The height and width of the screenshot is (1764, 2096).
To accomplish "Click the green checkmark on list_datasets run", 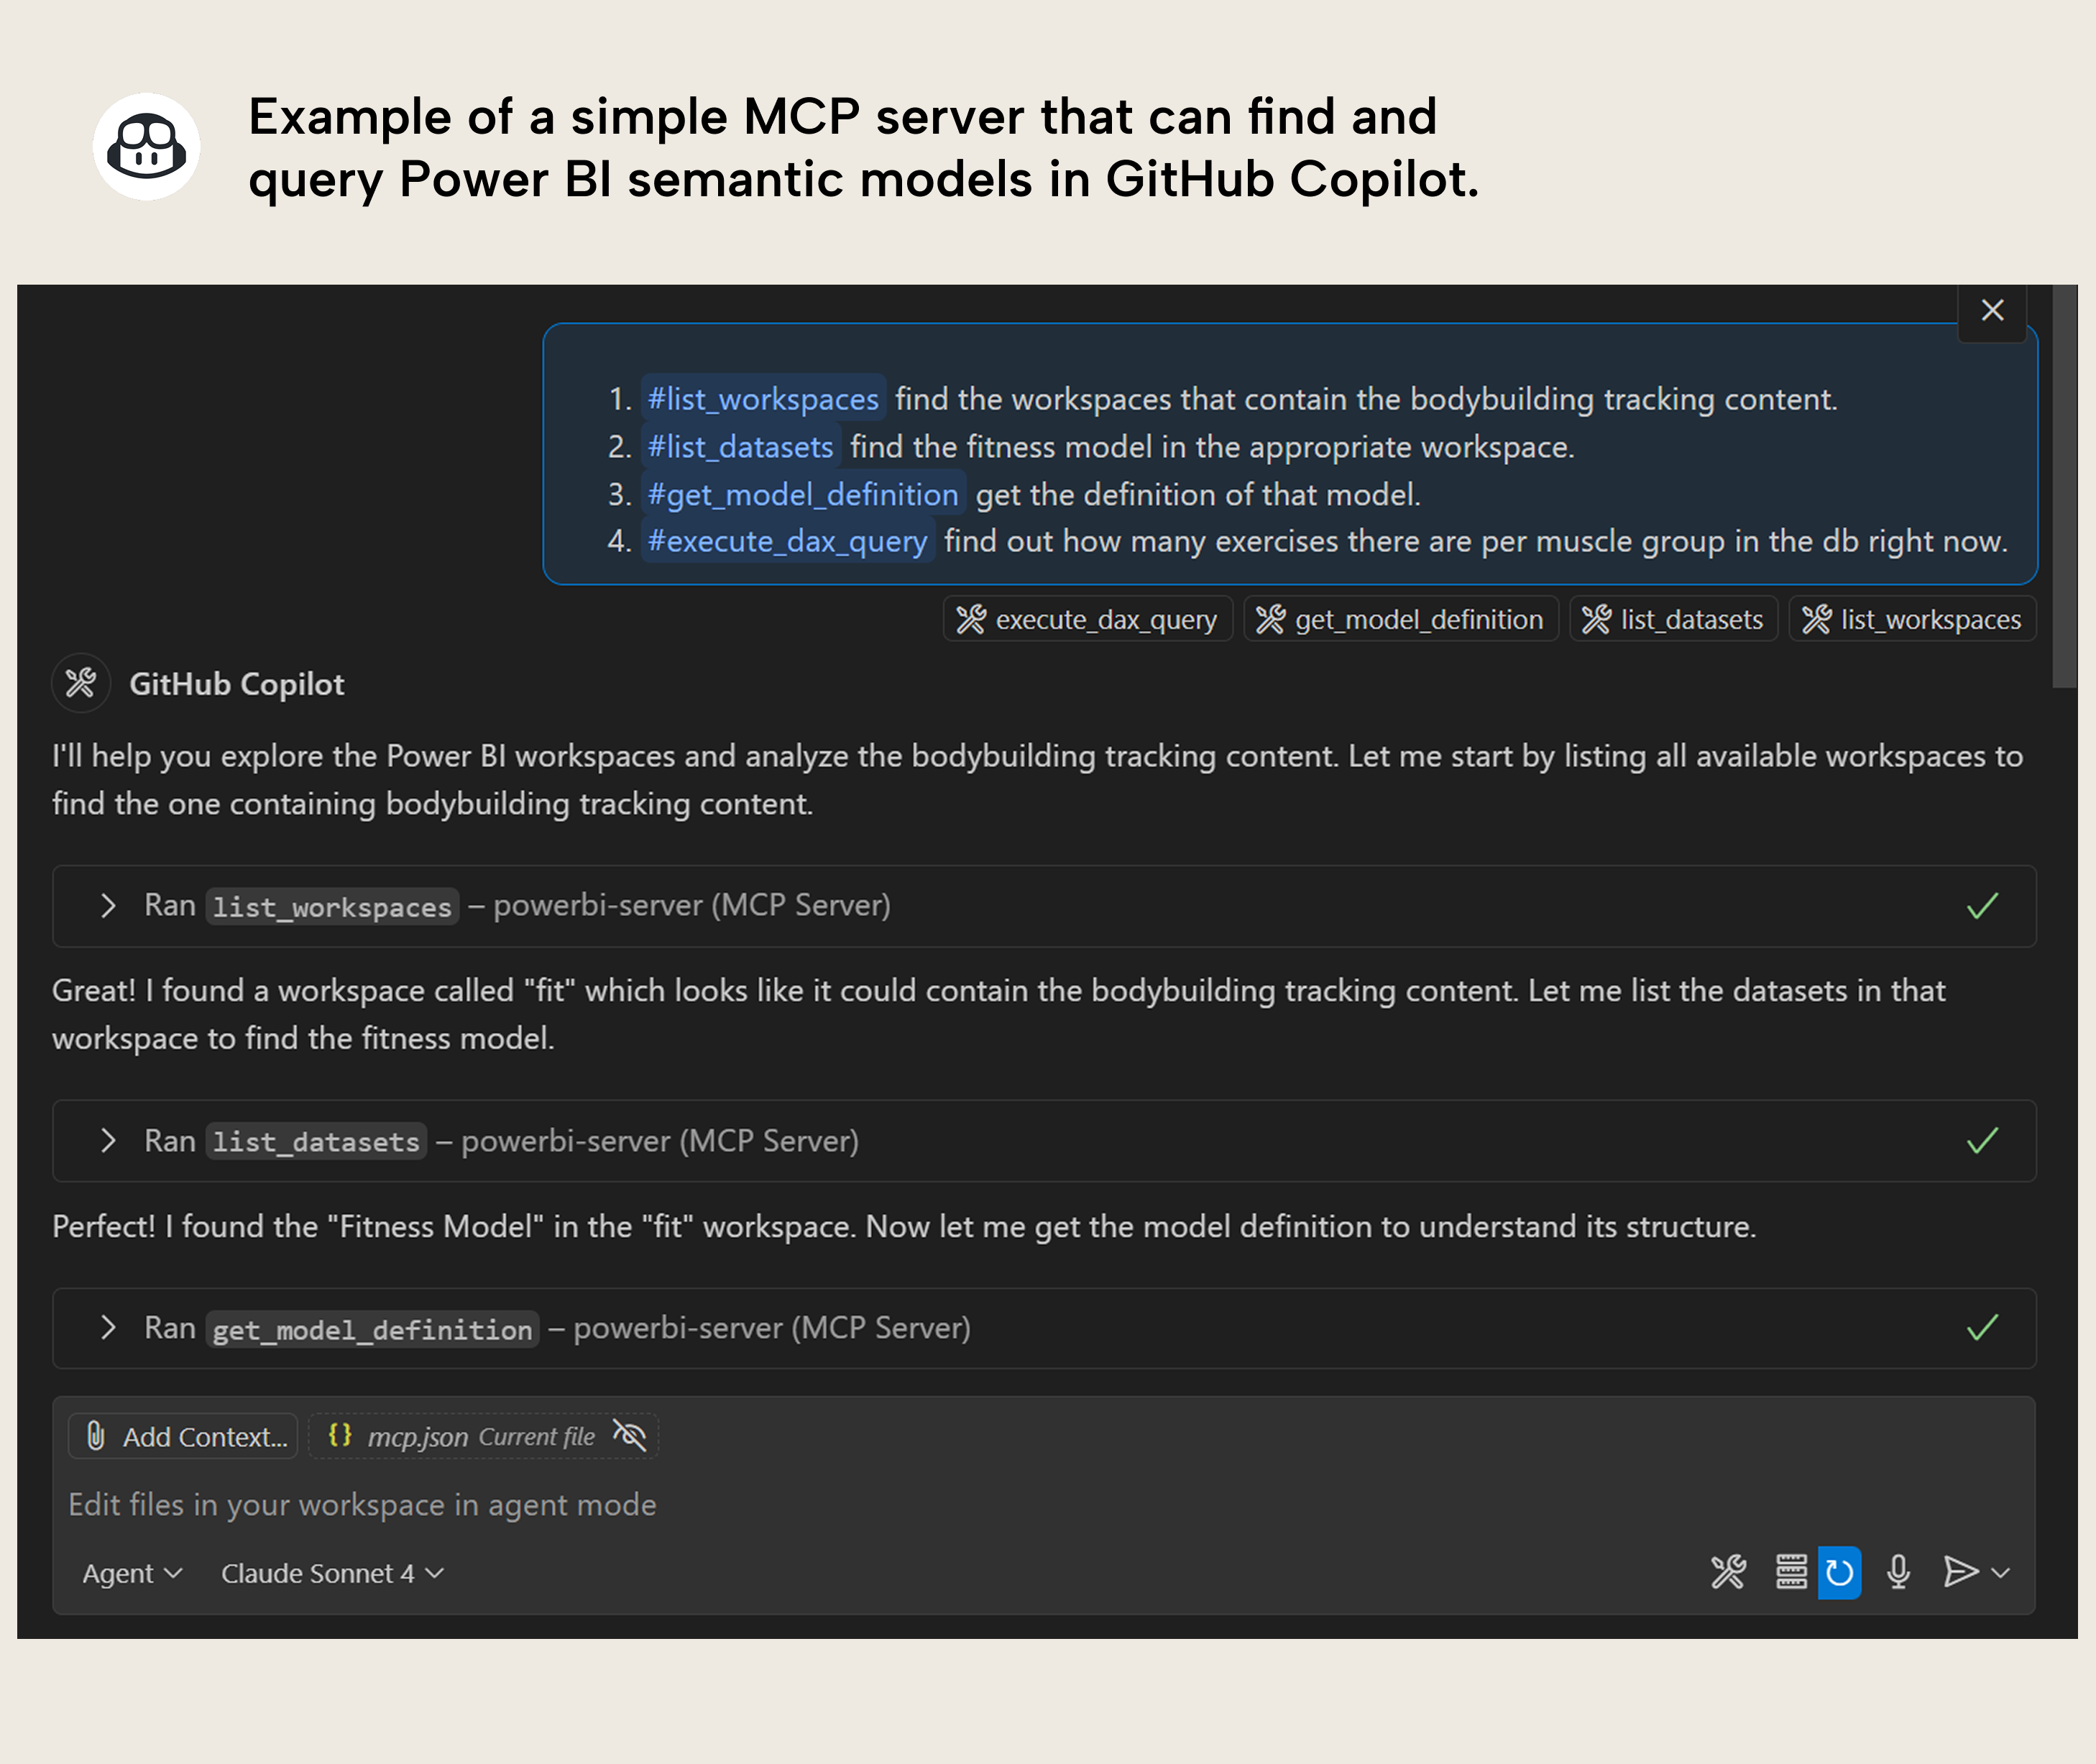I will coord(1980,1140).
